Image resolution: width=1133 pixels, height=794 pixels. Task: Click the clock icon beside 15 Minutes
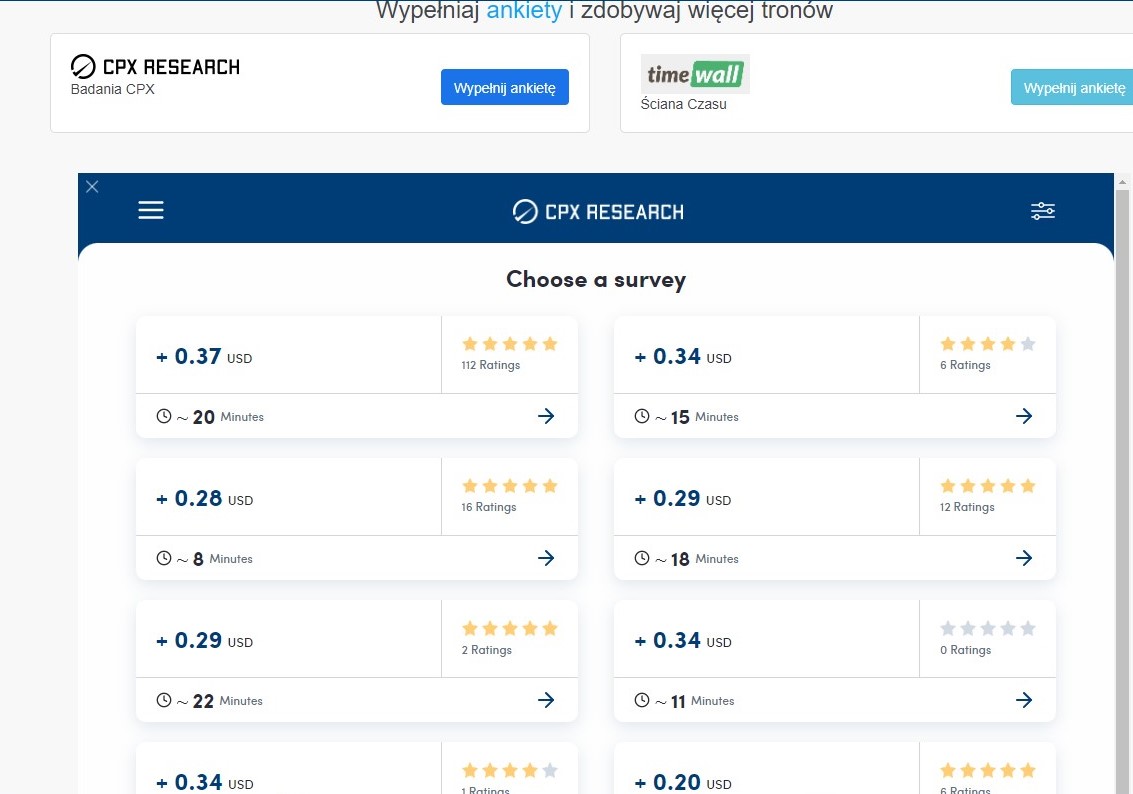[x=642, y=416]
